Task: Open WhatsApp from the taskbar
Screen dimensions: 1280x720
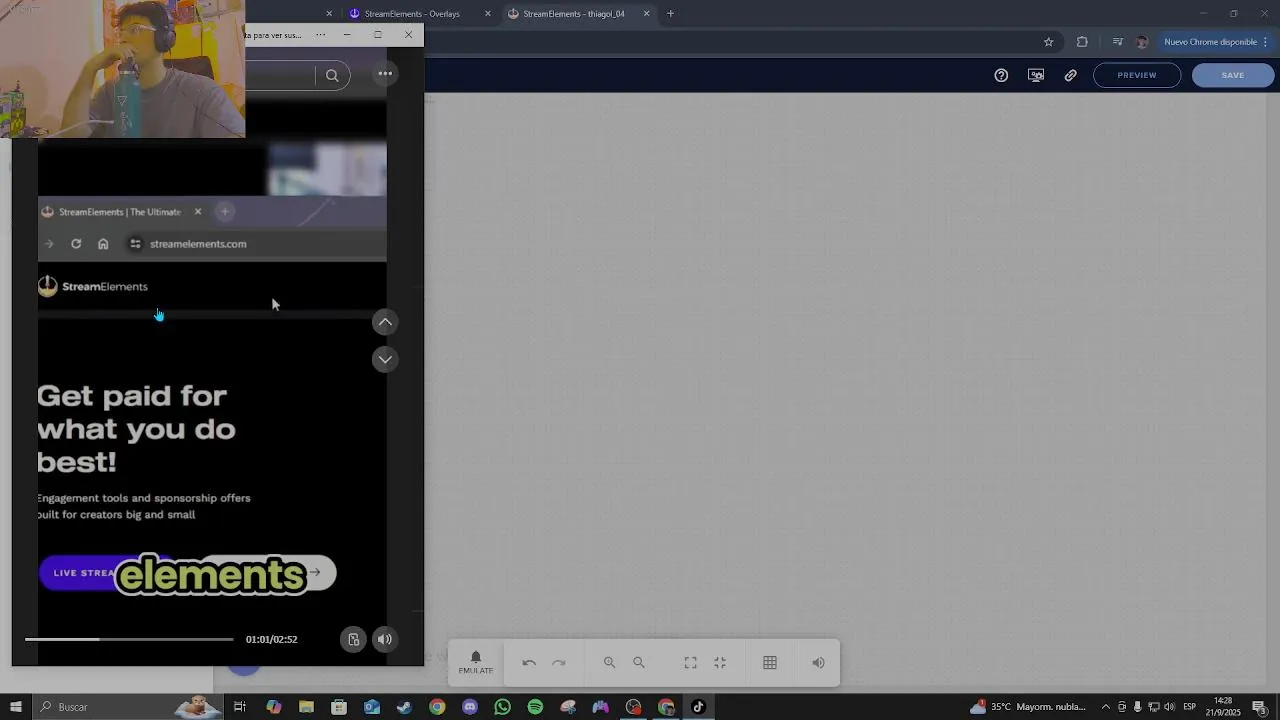Action: click(503, 707)
